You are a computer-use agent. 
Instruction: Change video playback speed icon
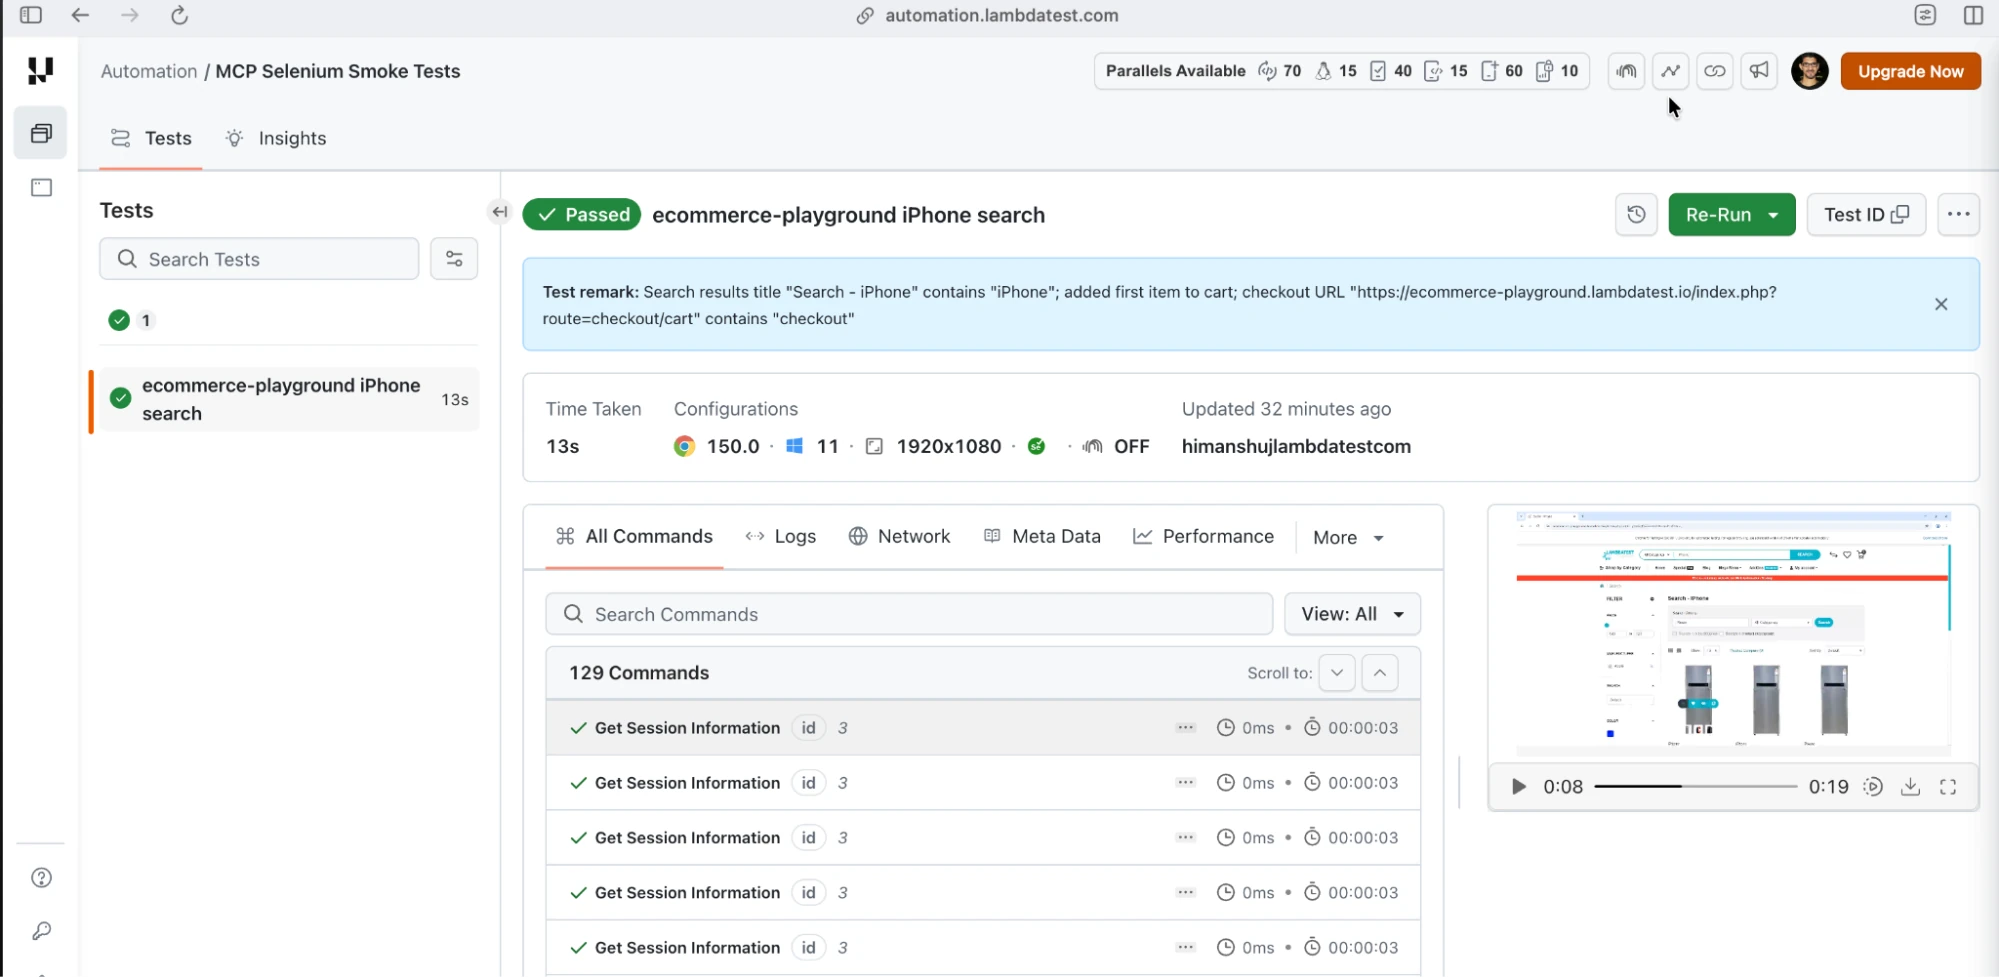[1873, 787]
